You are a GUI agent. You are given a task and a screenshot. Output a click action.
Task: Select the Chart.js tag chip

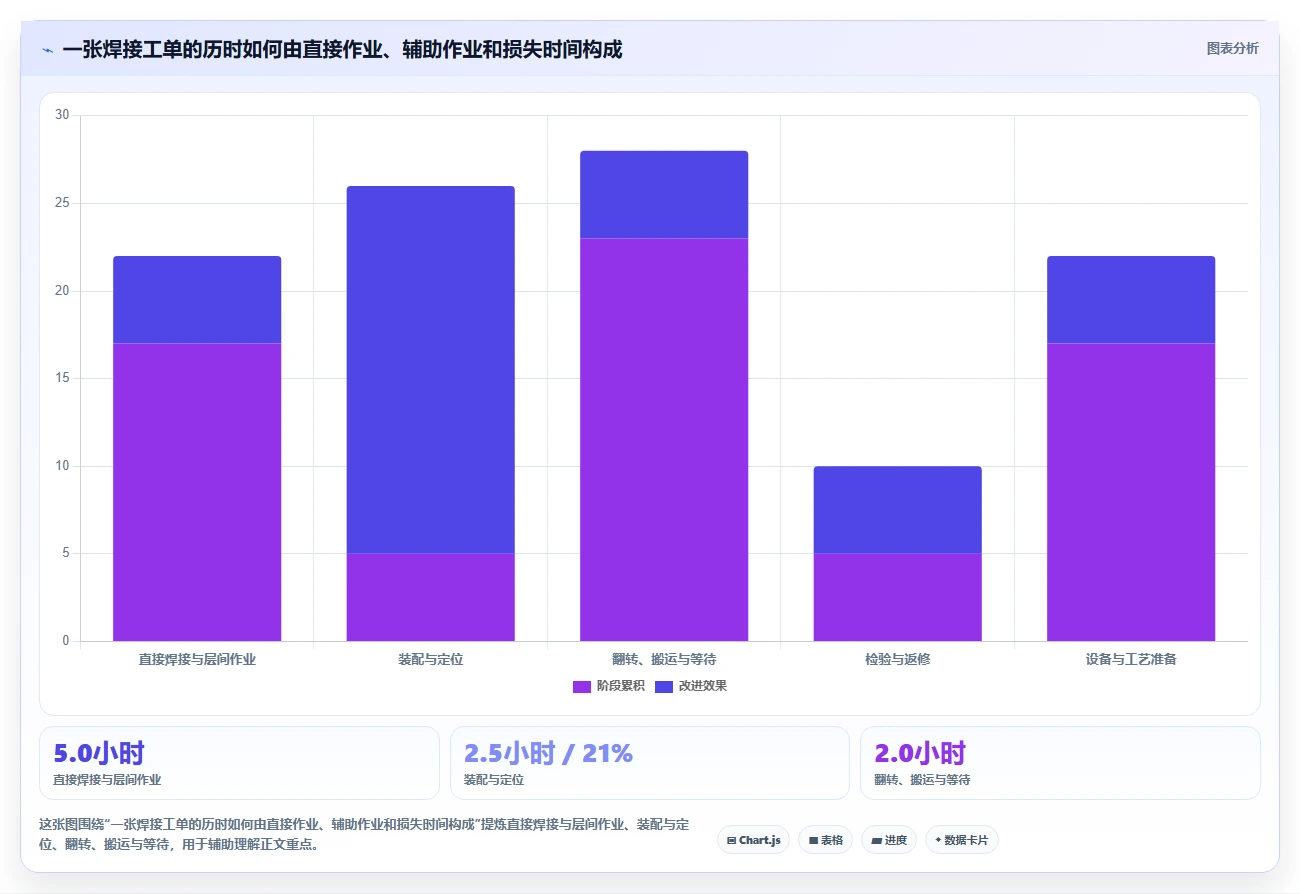coord(753,840)
